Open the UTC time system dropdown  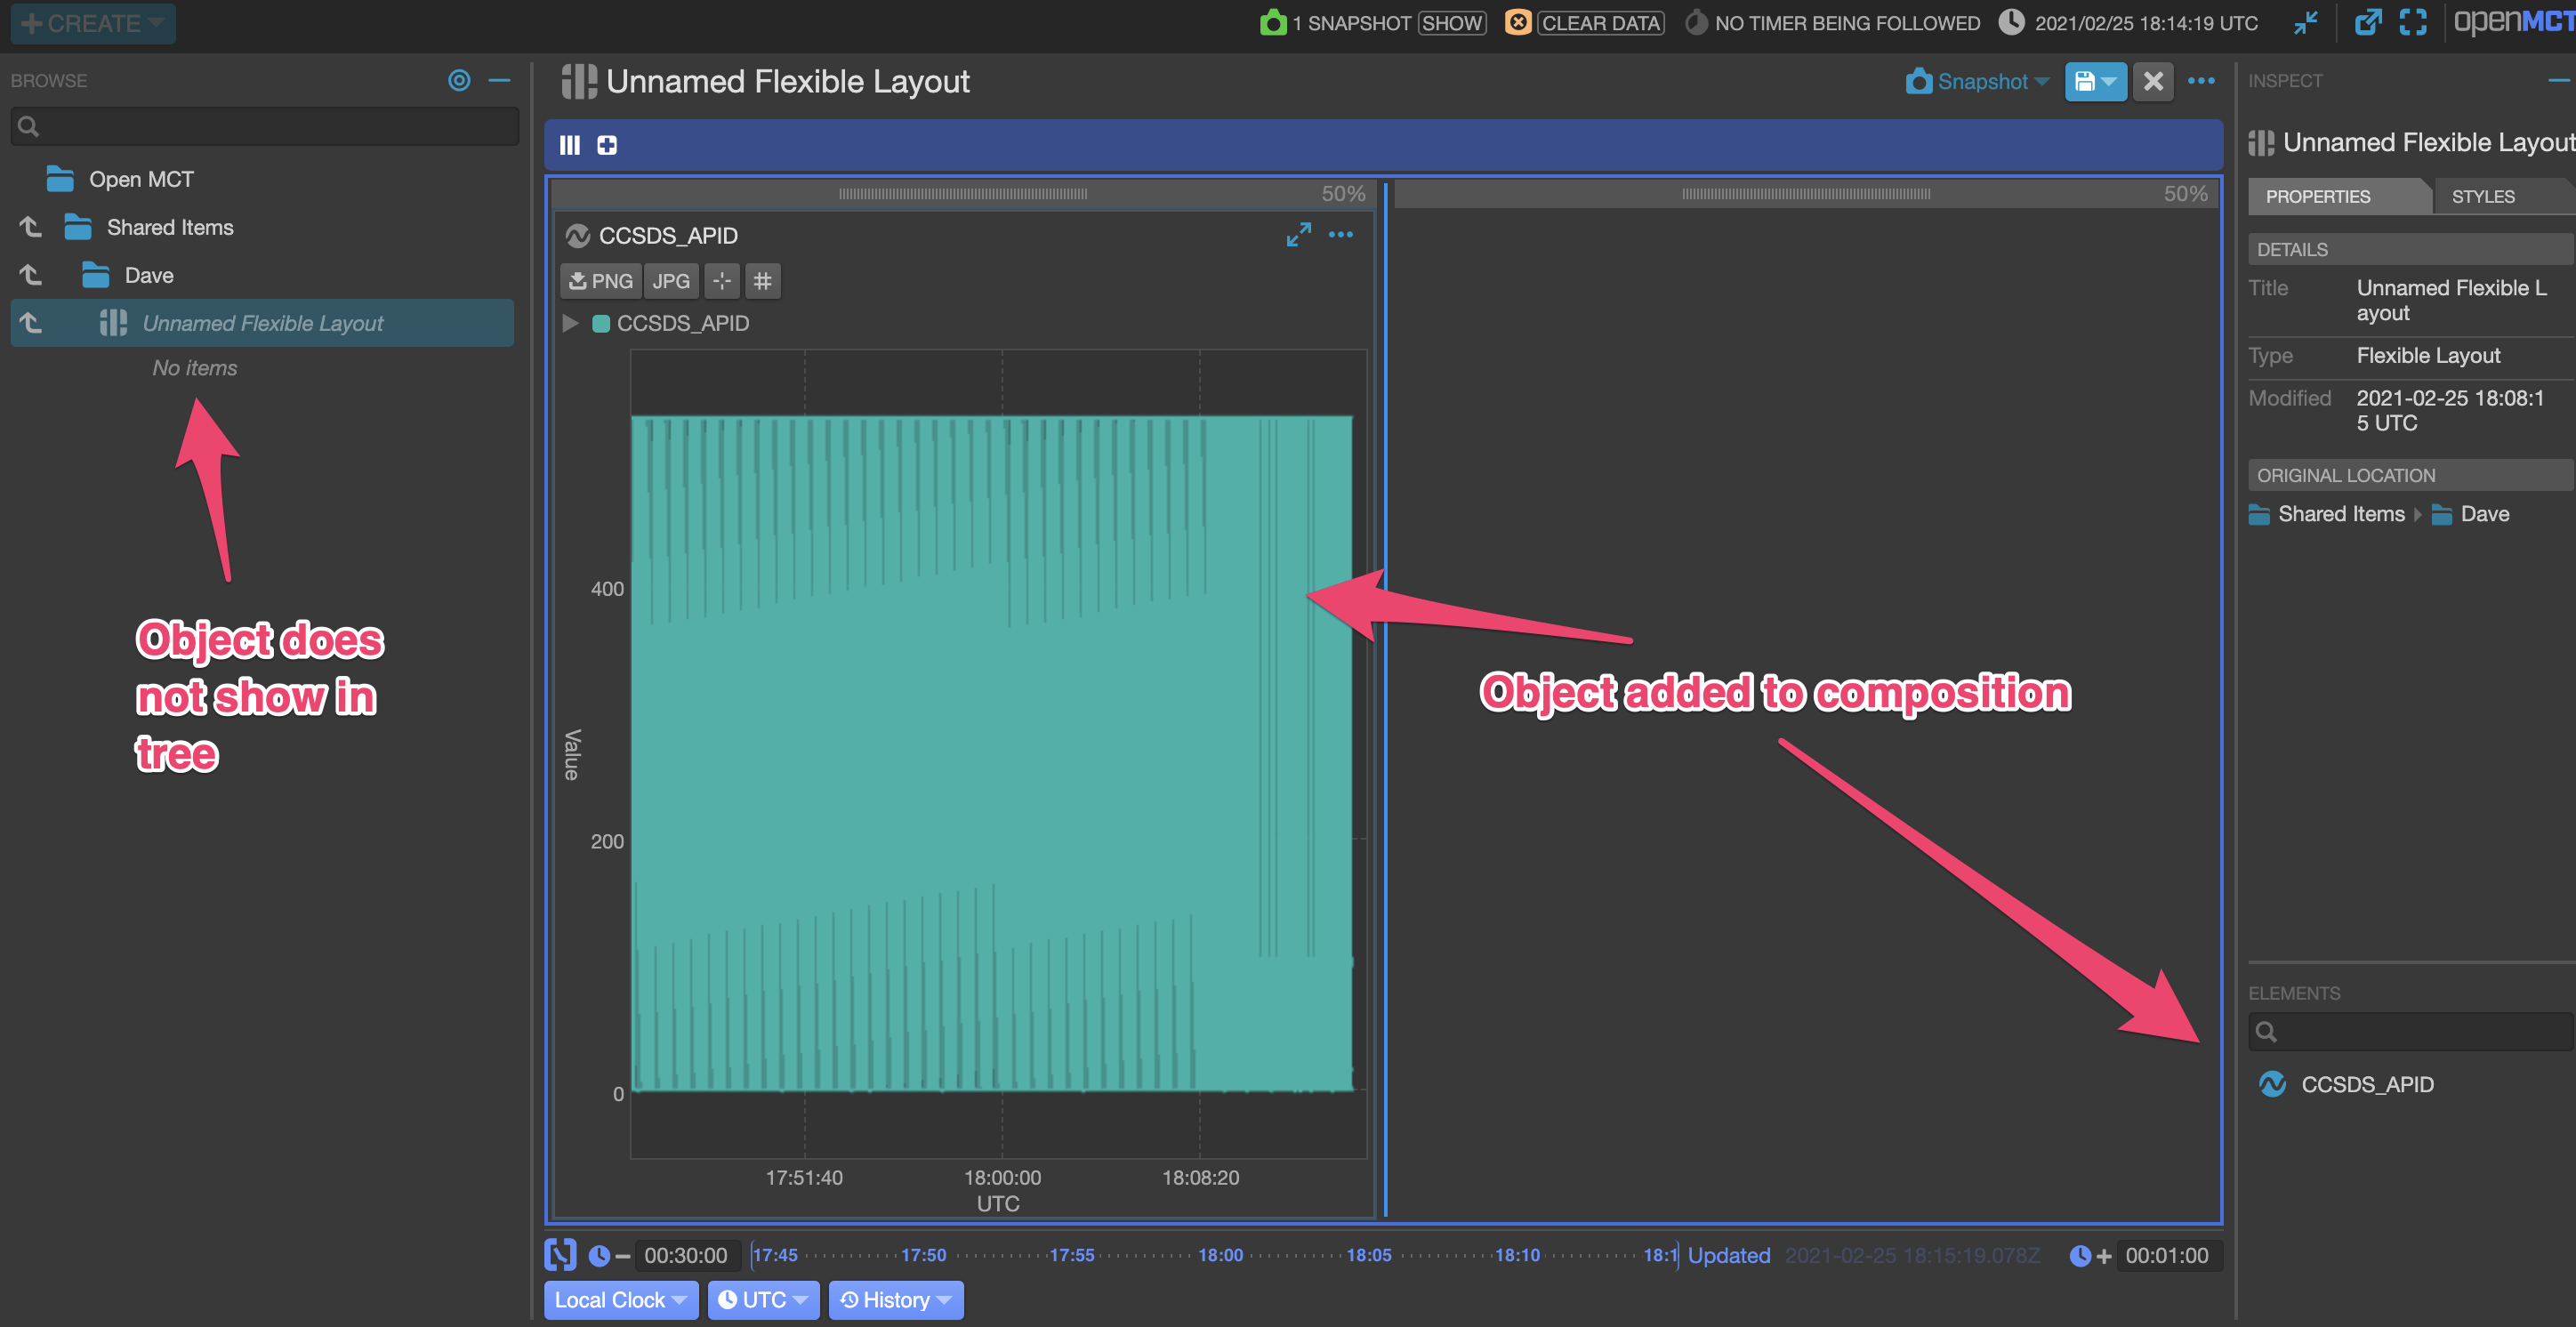tap(763, 1300)
